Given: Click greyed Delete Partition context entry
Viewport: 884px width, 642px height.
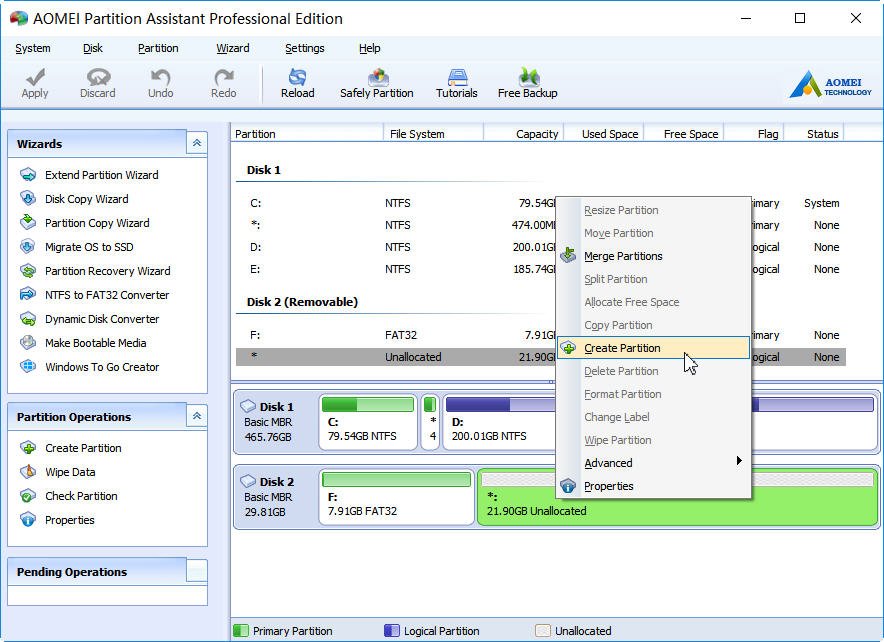Looking at the screenshot, I should (653, 371).
